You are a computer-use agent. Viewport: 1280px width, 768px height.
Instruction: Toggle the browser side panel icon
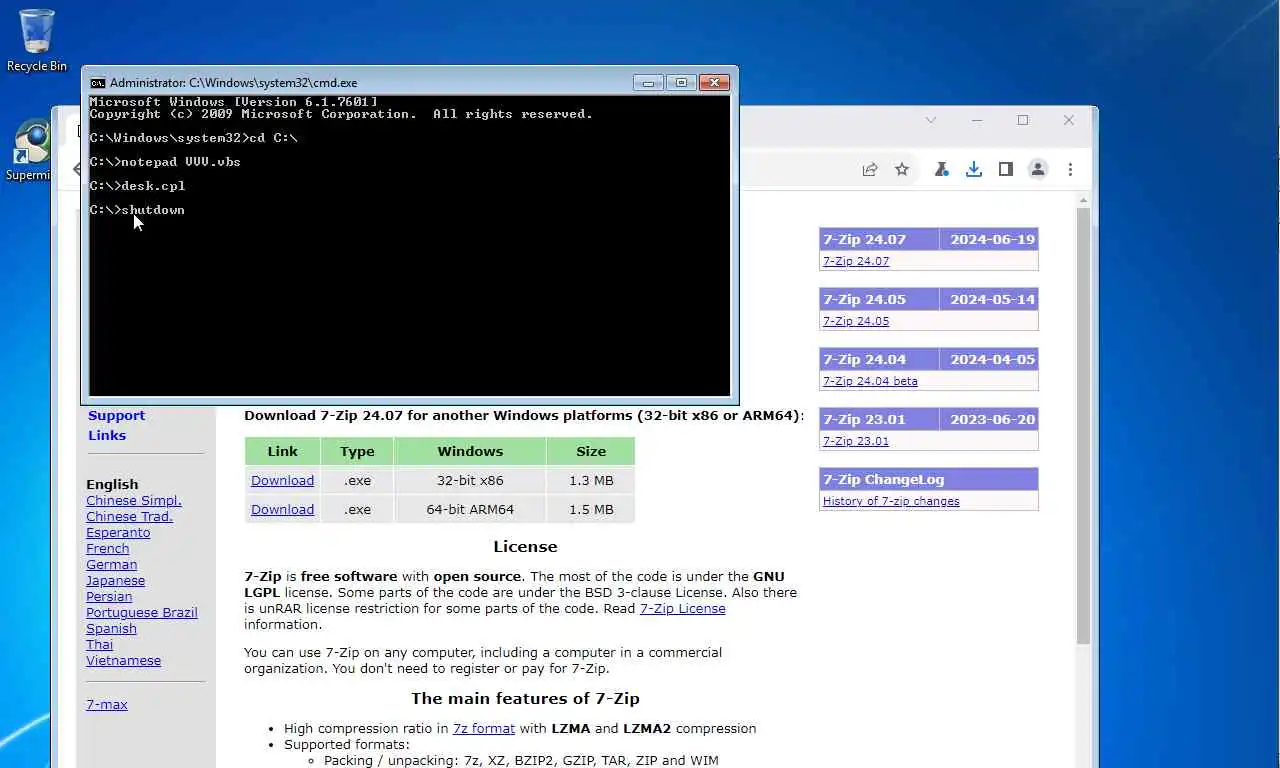coord(1006,170)
